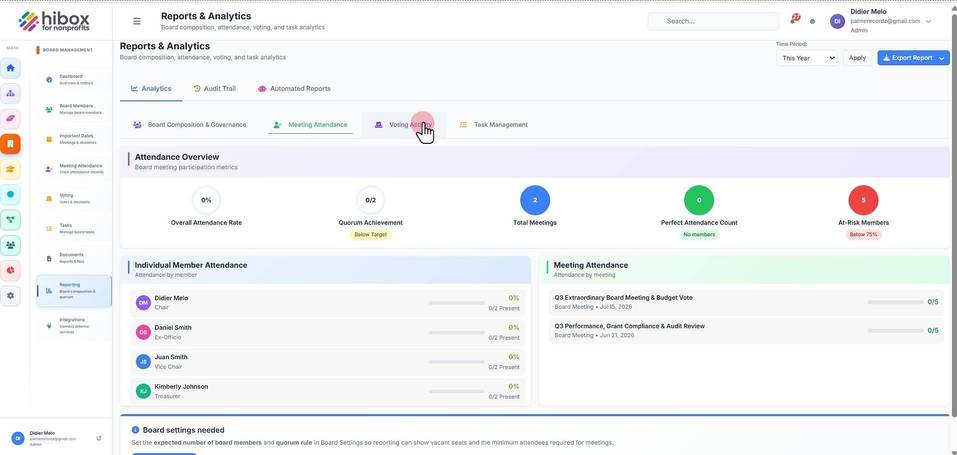This screenshot has width=957, height=455.
Task: Open Board Members in sidebar
Action: coord(73,109)
